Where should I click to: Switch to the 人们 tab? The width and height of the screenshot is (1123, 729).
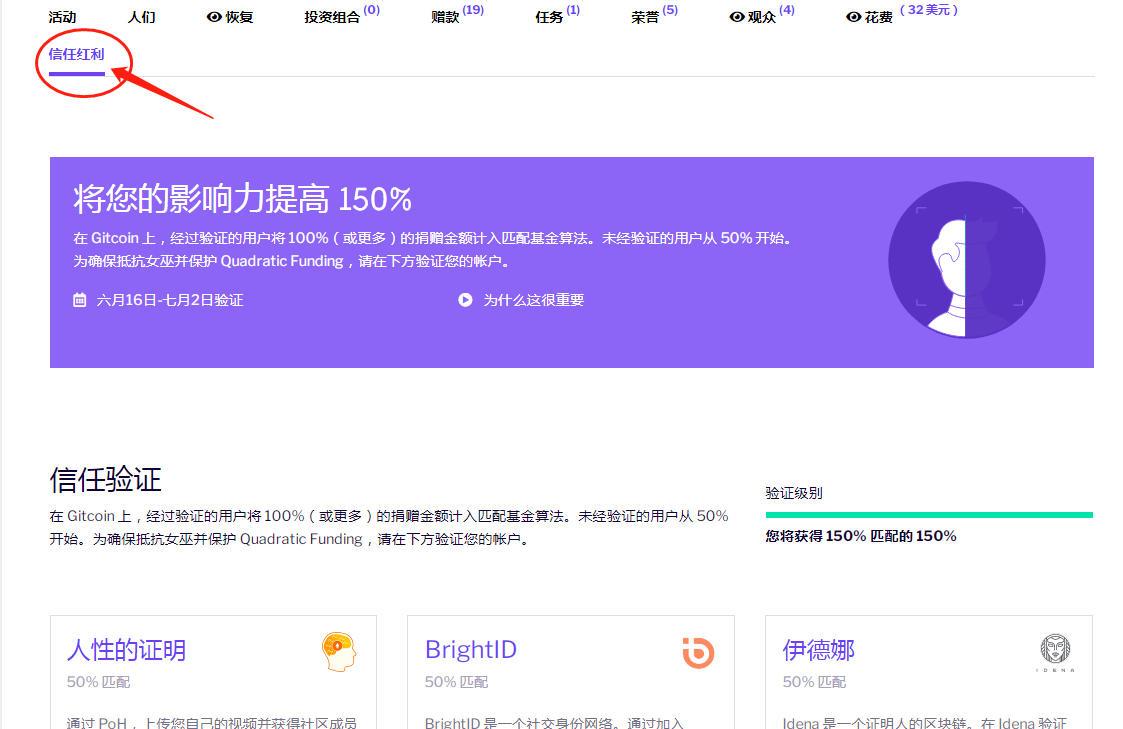click(141, 17)
